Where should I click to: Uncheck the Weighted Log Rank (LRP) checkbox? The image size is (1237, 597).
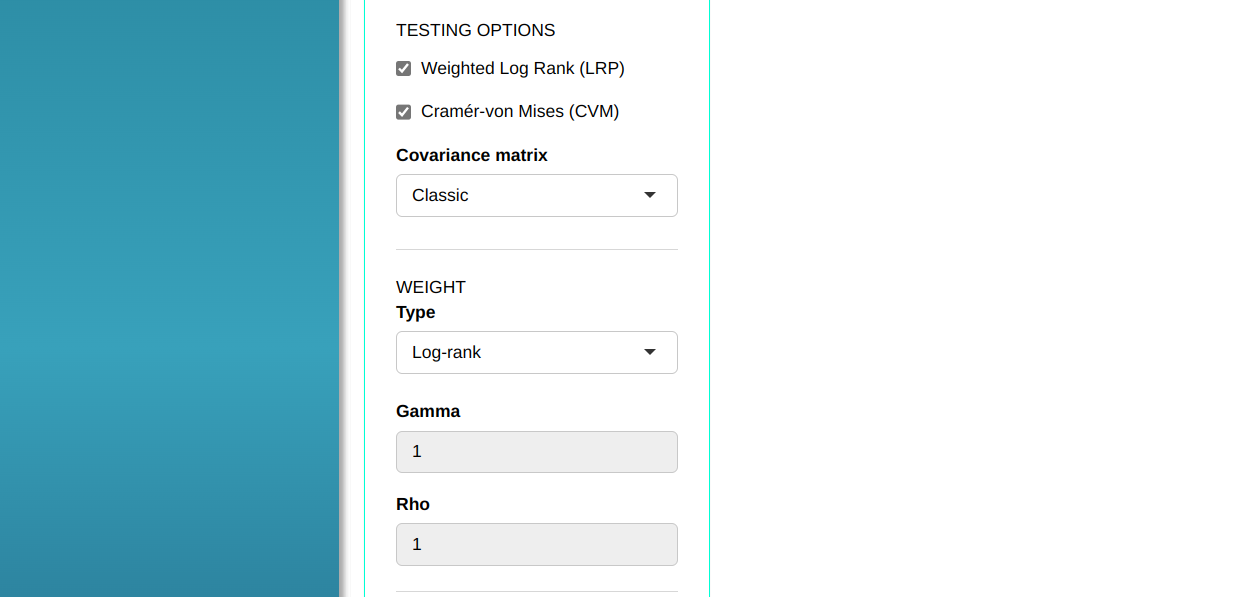(x=404, y=69)
